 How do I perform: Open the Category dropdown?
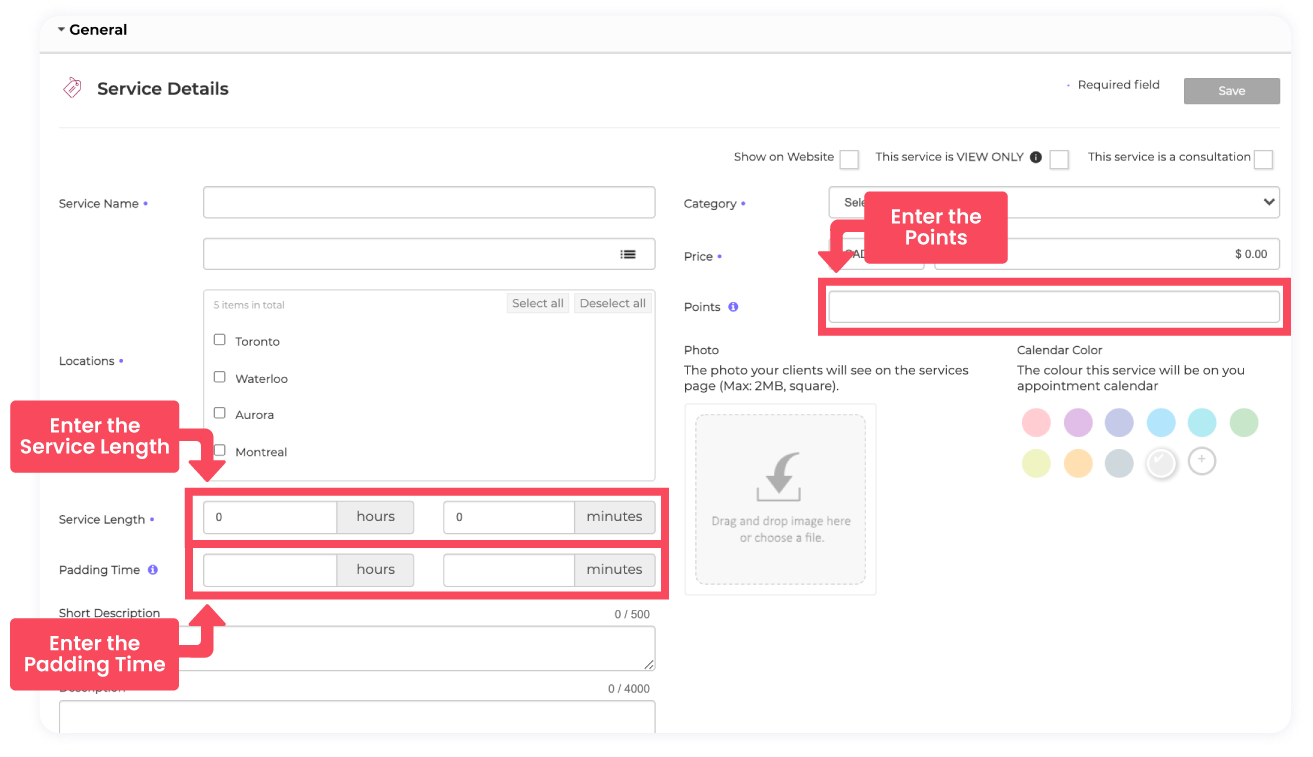click(x=1054, y=202)
